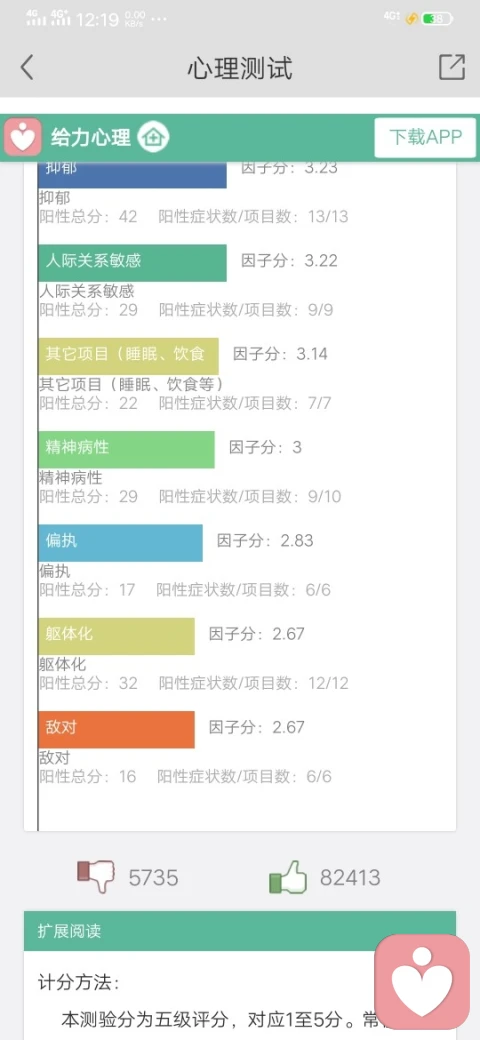The height and width of the screenshot is (1040, 480).
Task: Click the 下载APP button
Action: [425, 138]
